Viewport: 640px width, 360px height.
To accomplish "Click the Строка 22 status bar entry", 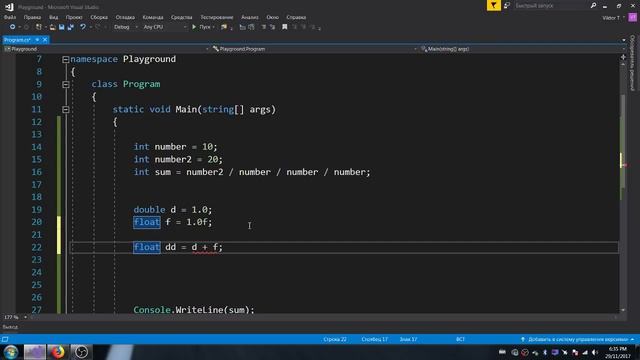I will click(335, 339).
